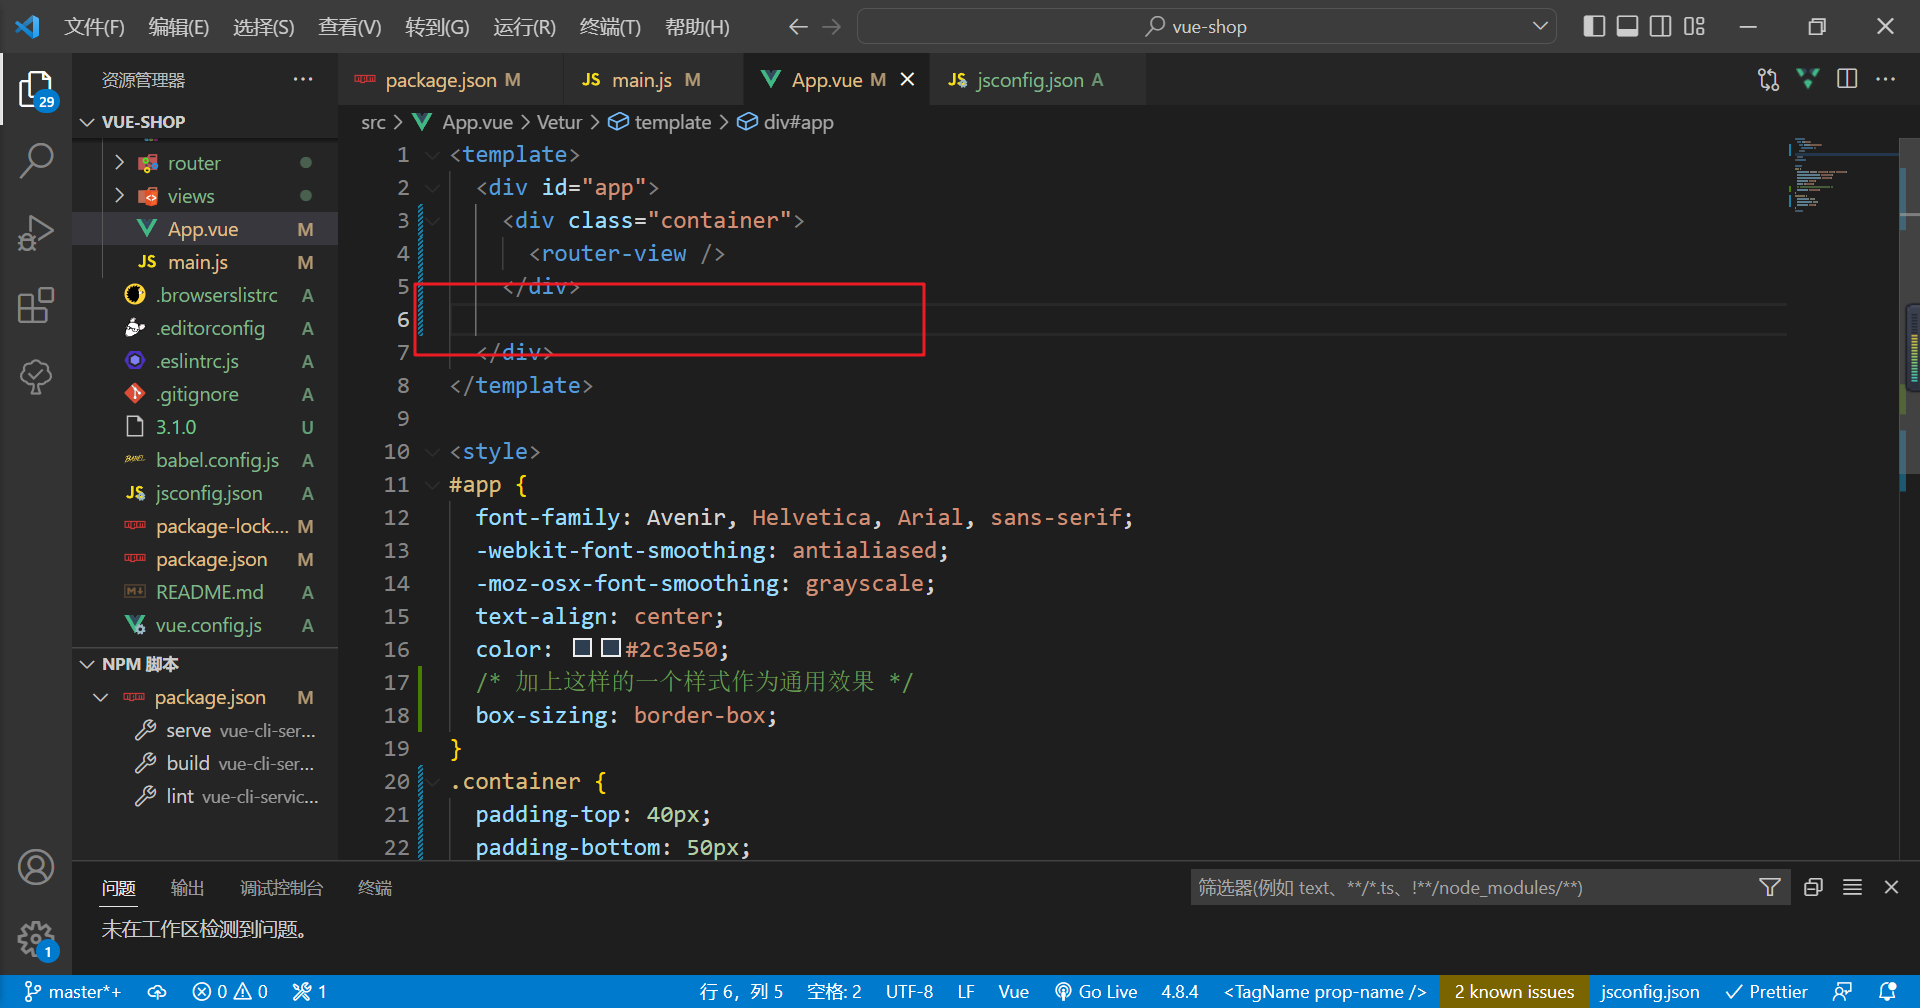Collapse the template tag at line 1
Screen dimensions: 1920x1008
pos(432,155)
